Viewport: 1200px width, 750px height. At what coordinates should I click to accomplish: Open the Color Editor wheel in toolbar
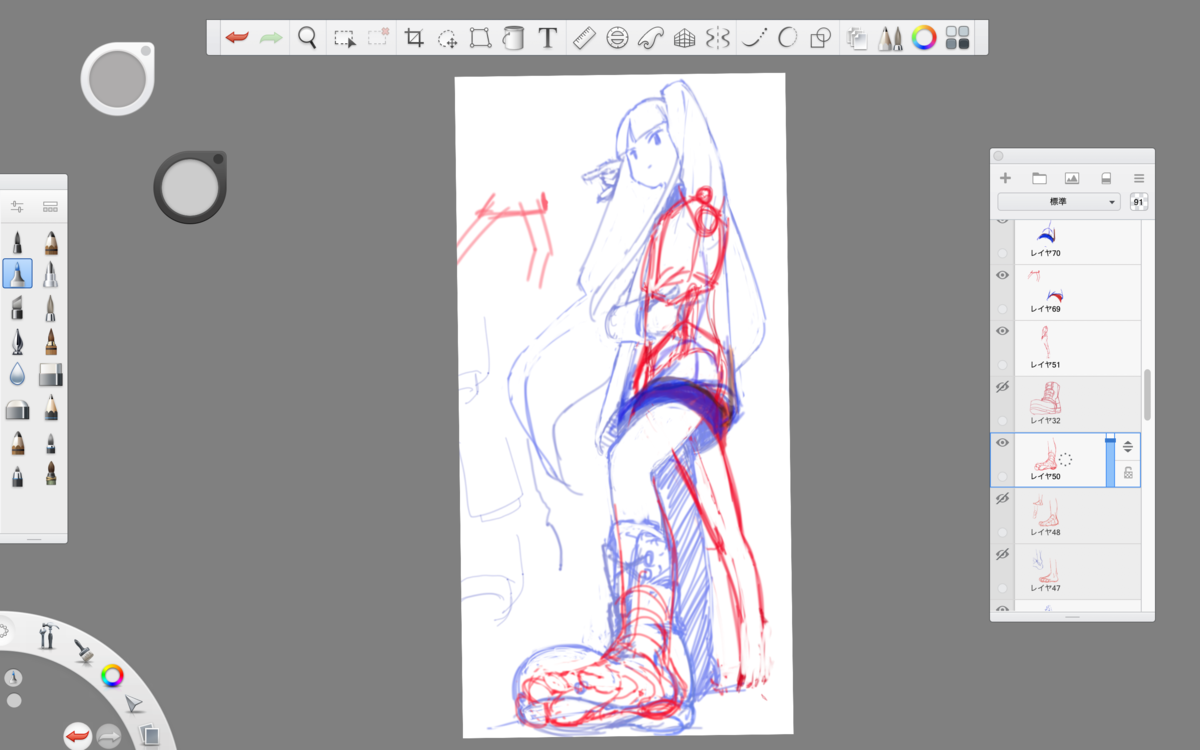point(924,39)
